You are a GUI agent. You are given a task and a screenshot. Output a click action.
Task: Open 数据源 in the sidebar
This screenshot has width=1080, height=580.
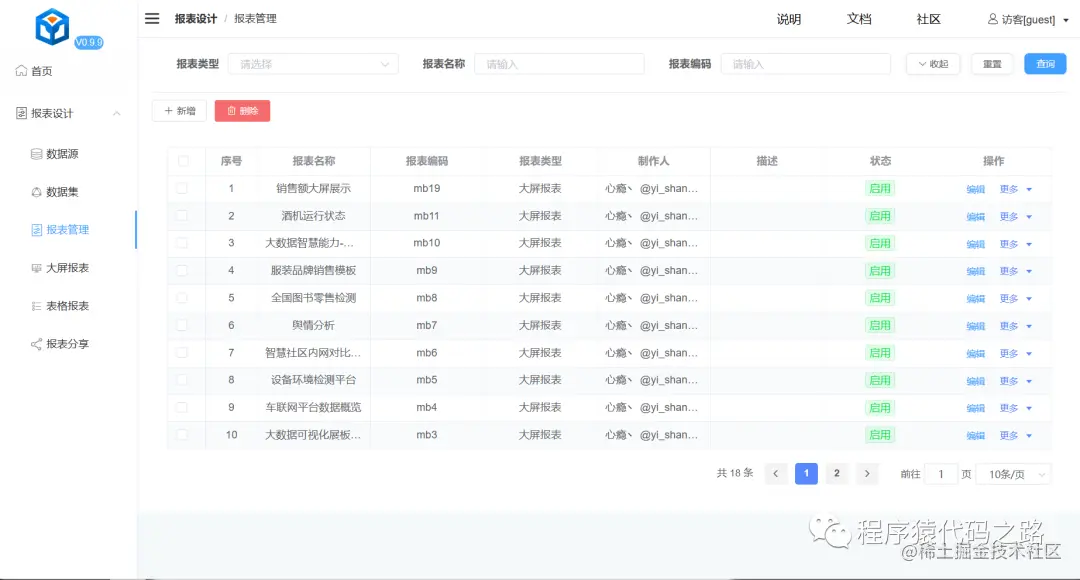54,154
